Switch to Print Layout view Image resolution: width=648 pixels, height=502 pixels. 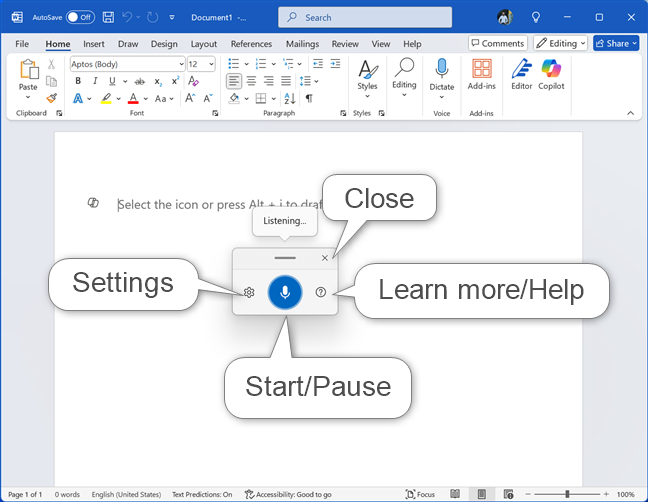(x=481, y=494)
